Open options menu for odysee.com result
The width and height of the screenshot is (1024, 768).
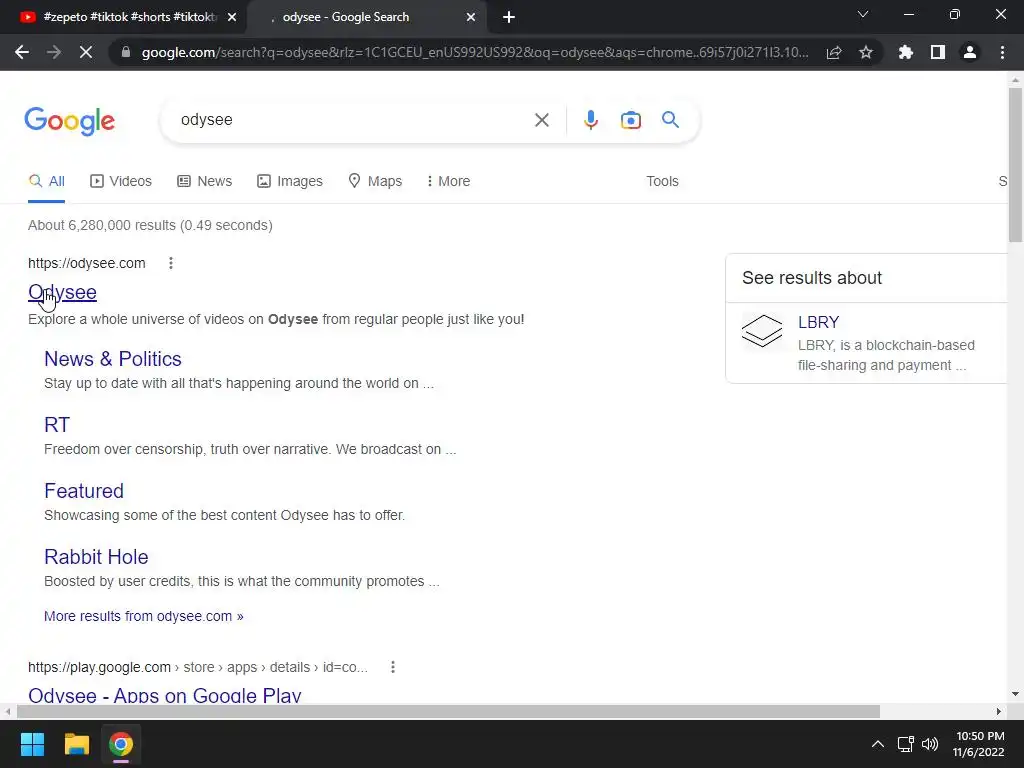pos(170,263)
